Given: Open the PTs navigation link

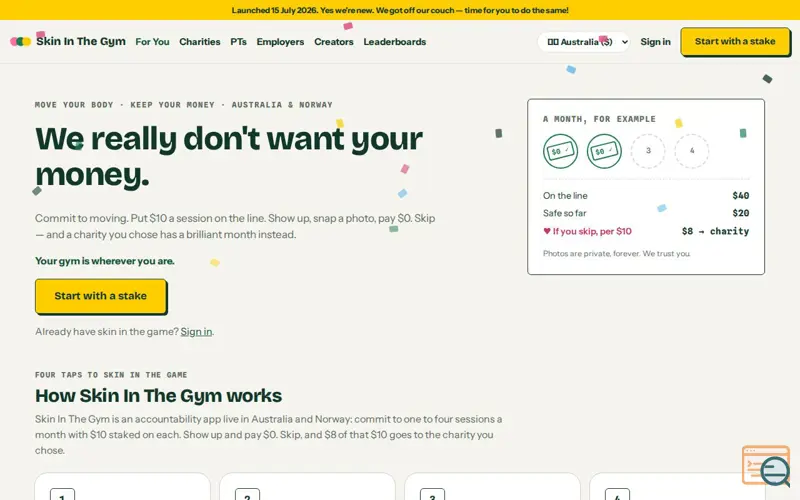Looking at the screenshot, I should click(238, 42).
